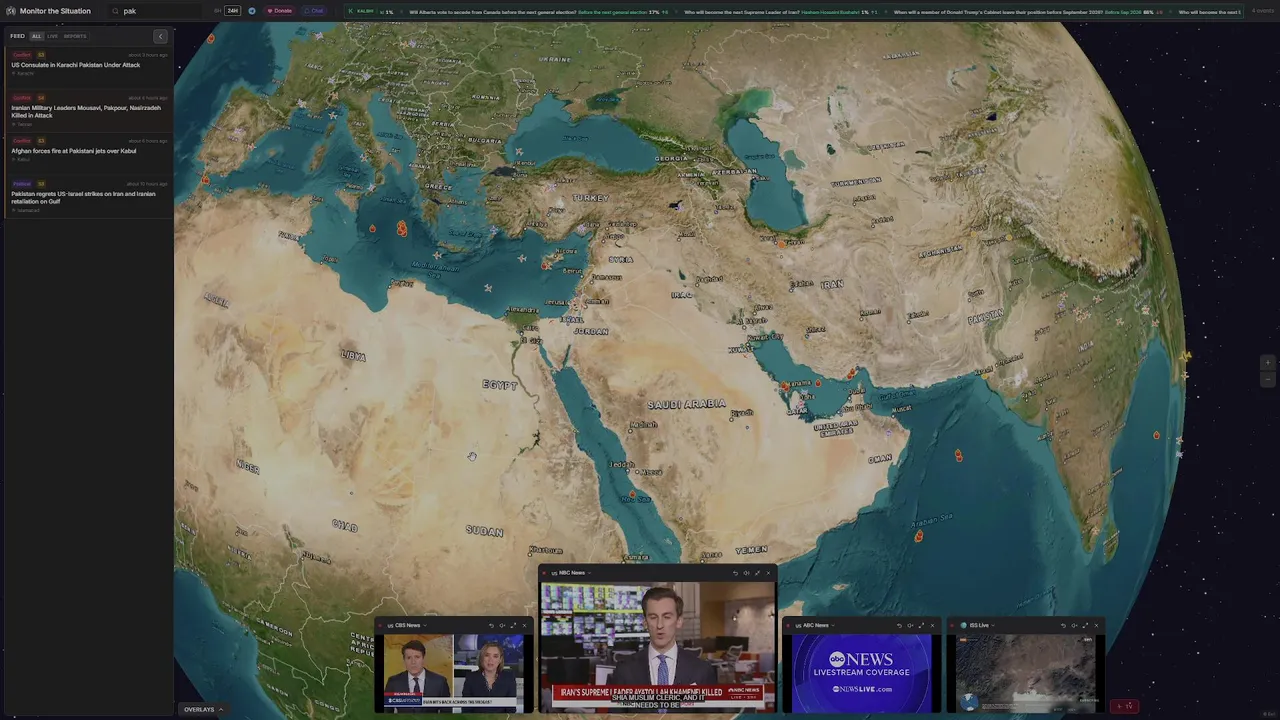This screenshot has height=720, width=1280.
Task: Open the Chat button
Action: pyautogui.click(x=314, y=11)
